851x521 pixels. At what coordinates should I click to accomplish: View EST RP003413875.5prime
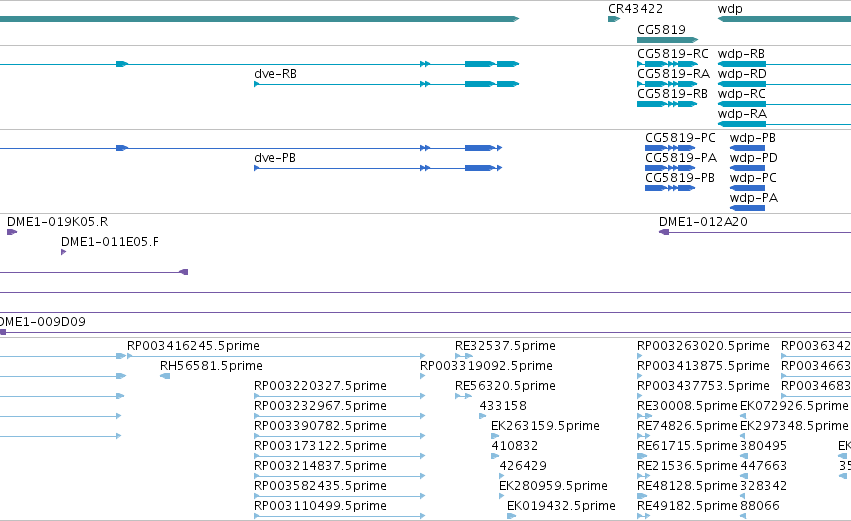click(x=703, y=366)
